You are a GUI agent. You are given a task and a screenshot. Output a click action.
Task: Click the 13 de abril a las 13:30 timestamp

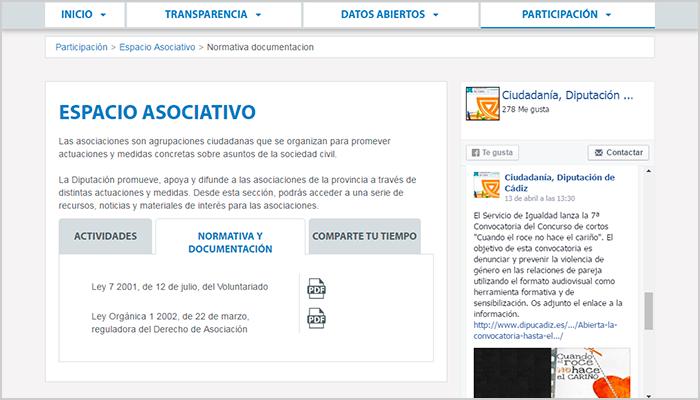(540, 198)
